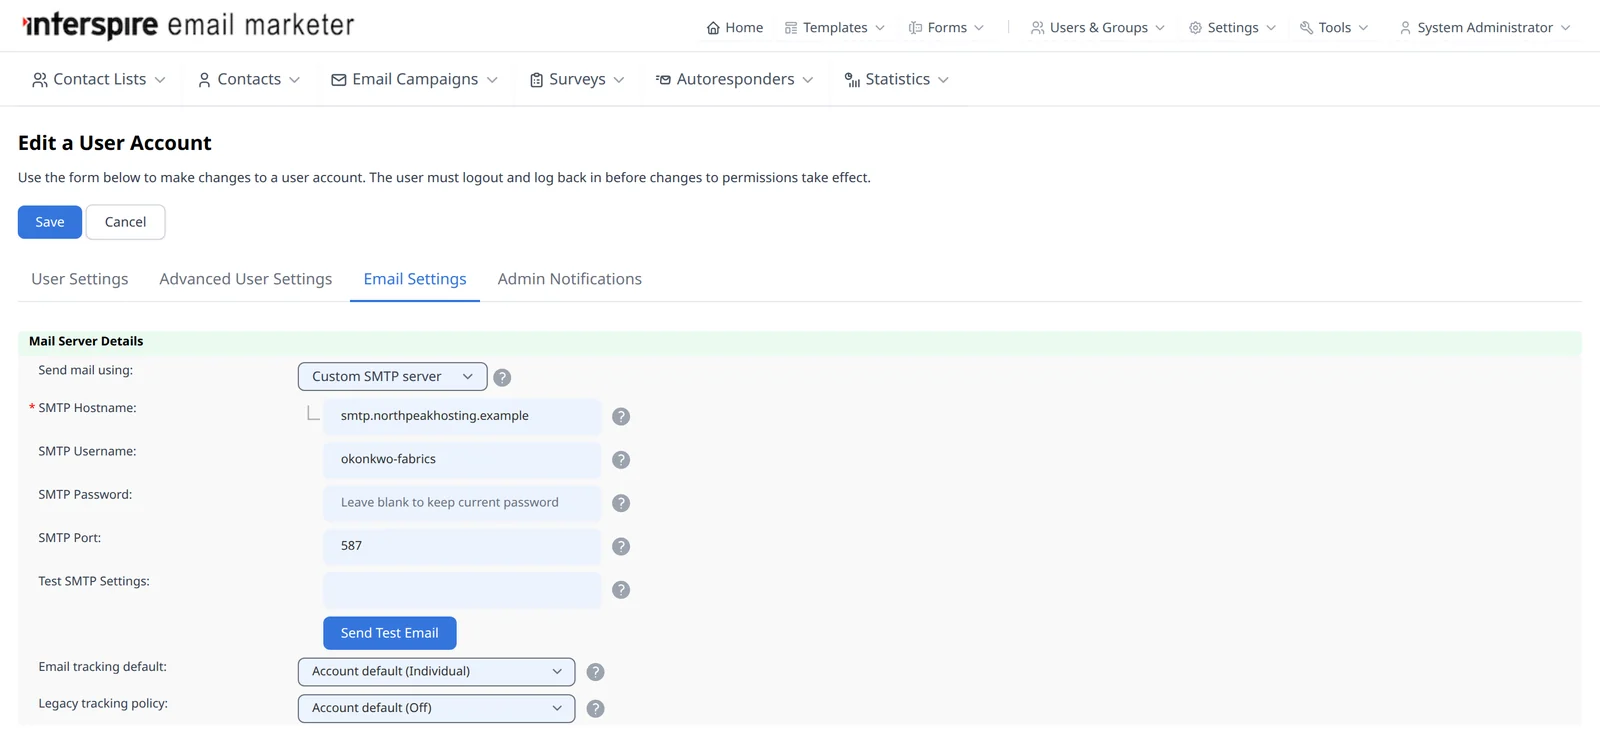Click the Surveys clipboard icon
Screen dimensions: 1600x747
537,80
